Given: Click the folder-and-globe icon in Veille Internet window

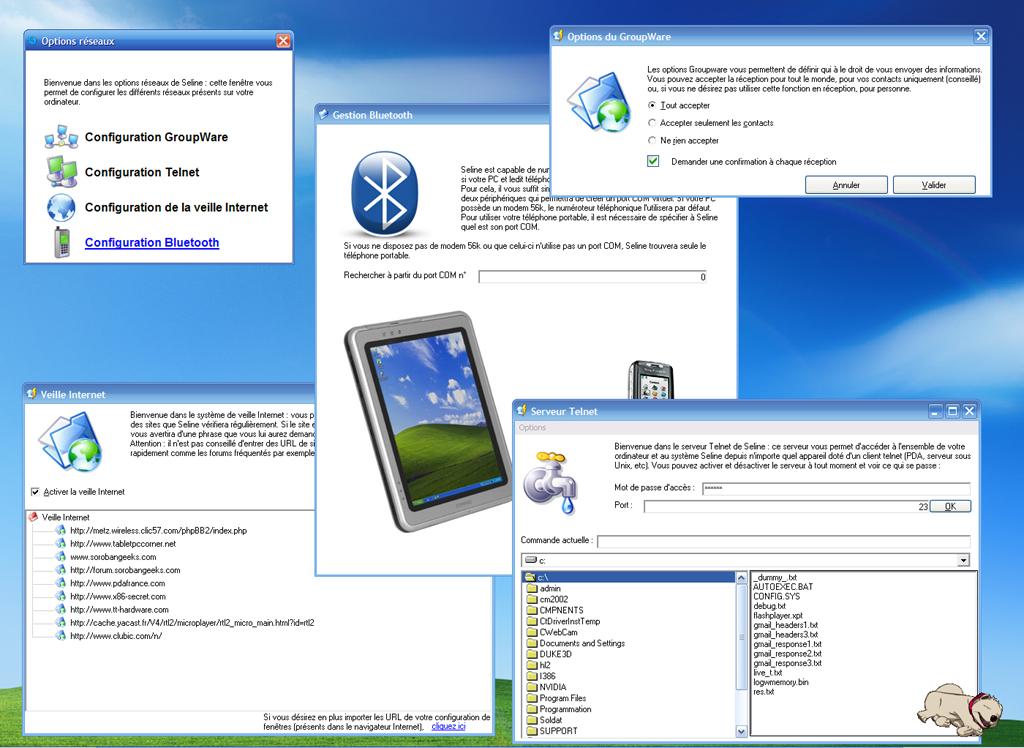Looking at the screenshot, I should [71, 442].
